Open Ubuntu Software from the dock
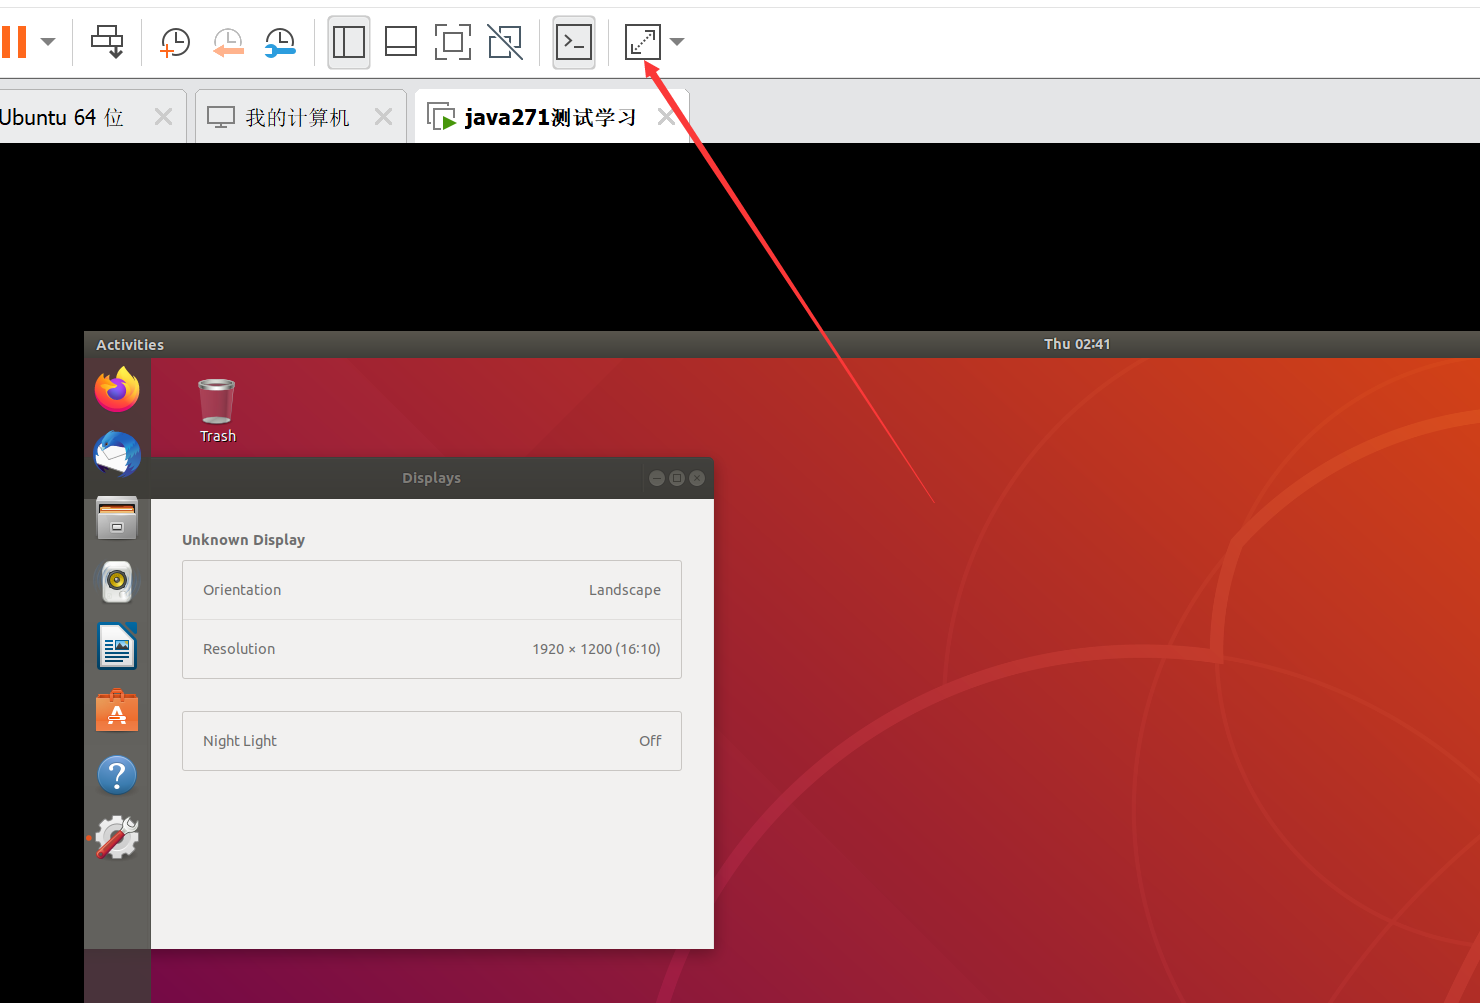The height and width of the screenshot is (1003, 1480). click(117, 711)
